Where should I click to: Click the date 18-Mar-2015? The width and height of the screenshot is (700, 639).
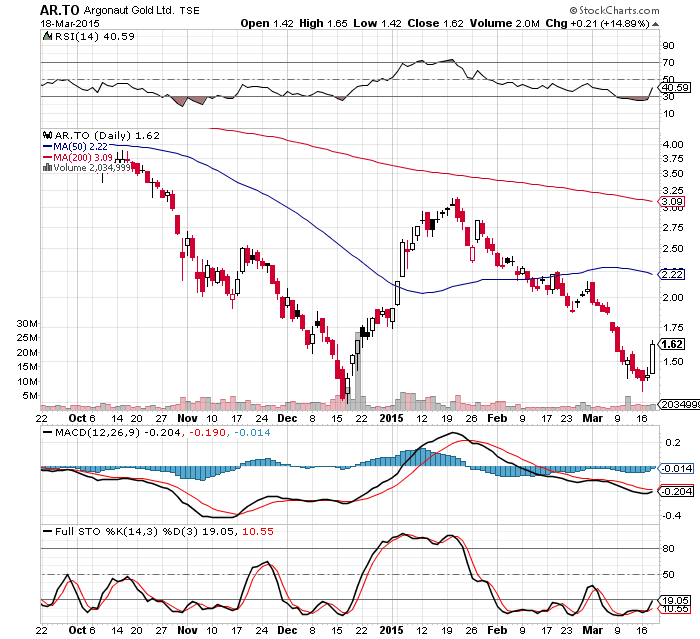pyautogui.click(x=70, y=24)
